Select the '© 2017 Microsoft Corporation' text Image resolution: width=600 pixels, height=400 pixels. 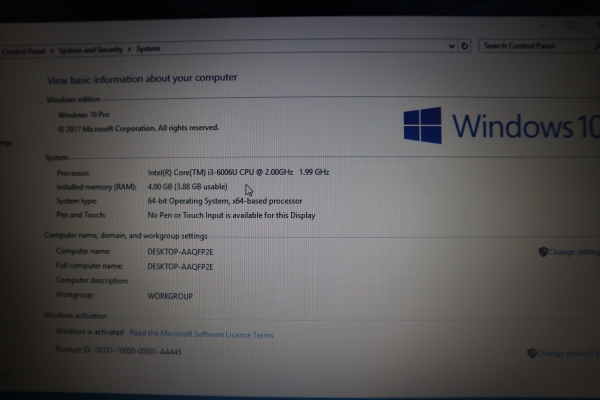click(107, 129)
